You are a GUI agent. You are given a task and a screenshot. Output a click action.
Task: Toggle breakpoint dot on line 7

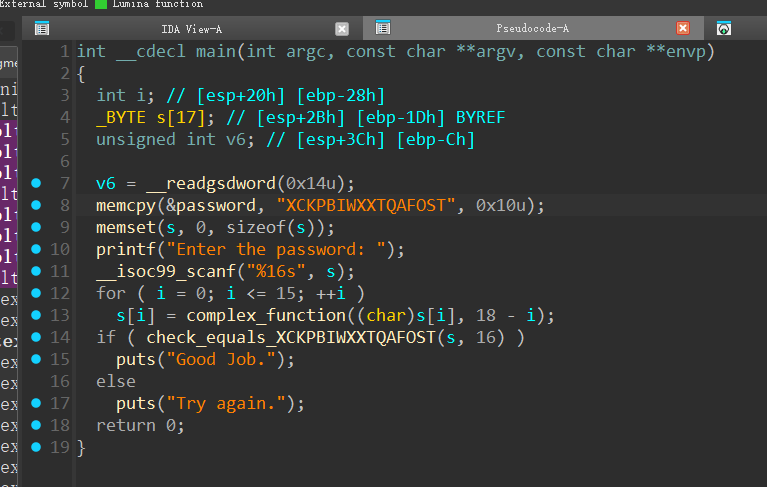[36, 183]
